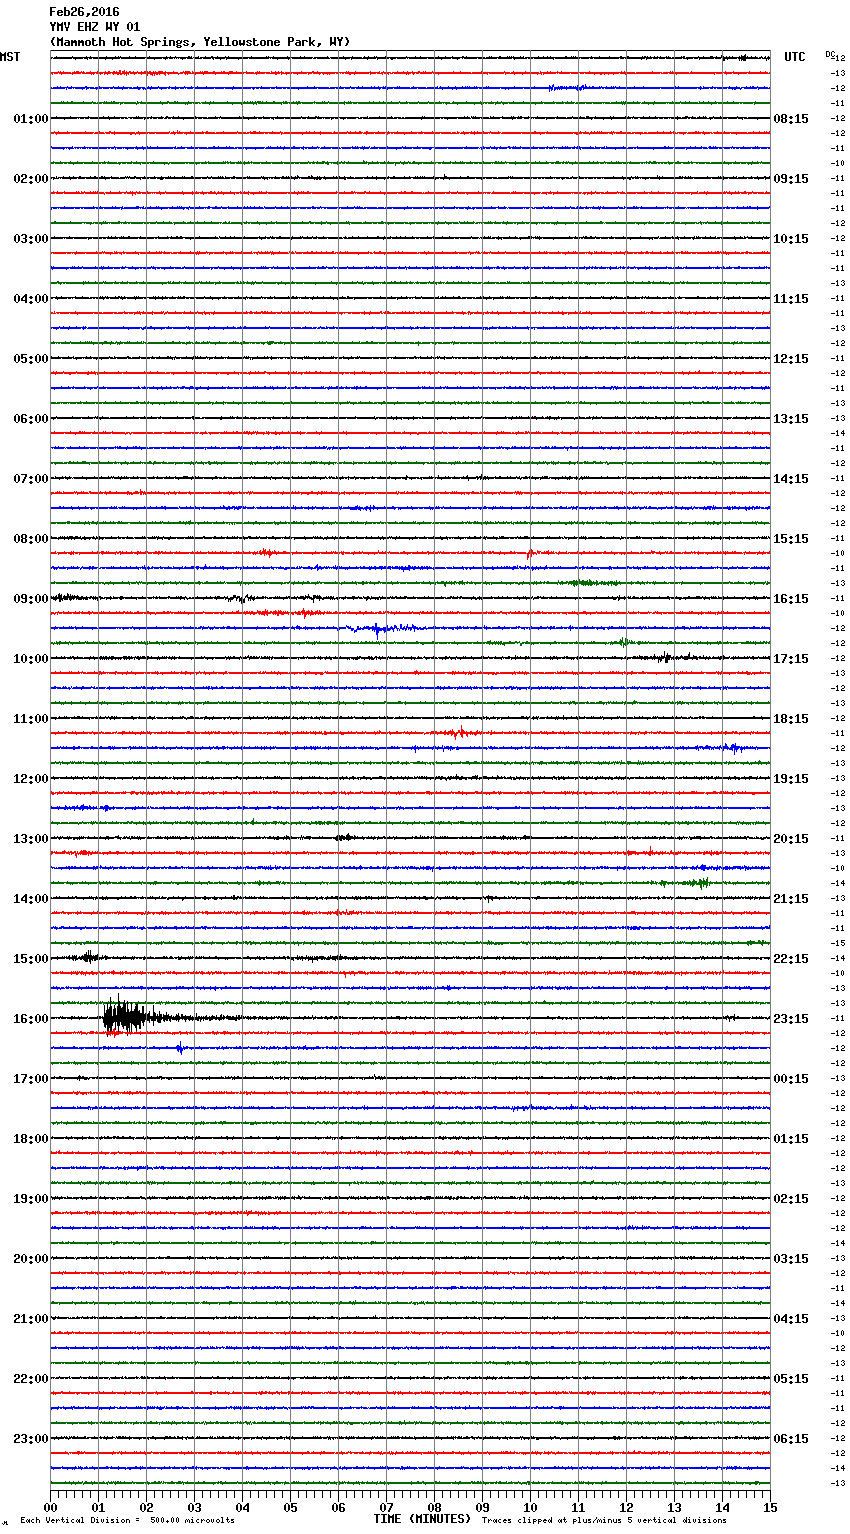Image resolution: width=850 pixels, height=1534 pixels.
Task: Click the 09:15 UTC time label
Action: point(791,179)
